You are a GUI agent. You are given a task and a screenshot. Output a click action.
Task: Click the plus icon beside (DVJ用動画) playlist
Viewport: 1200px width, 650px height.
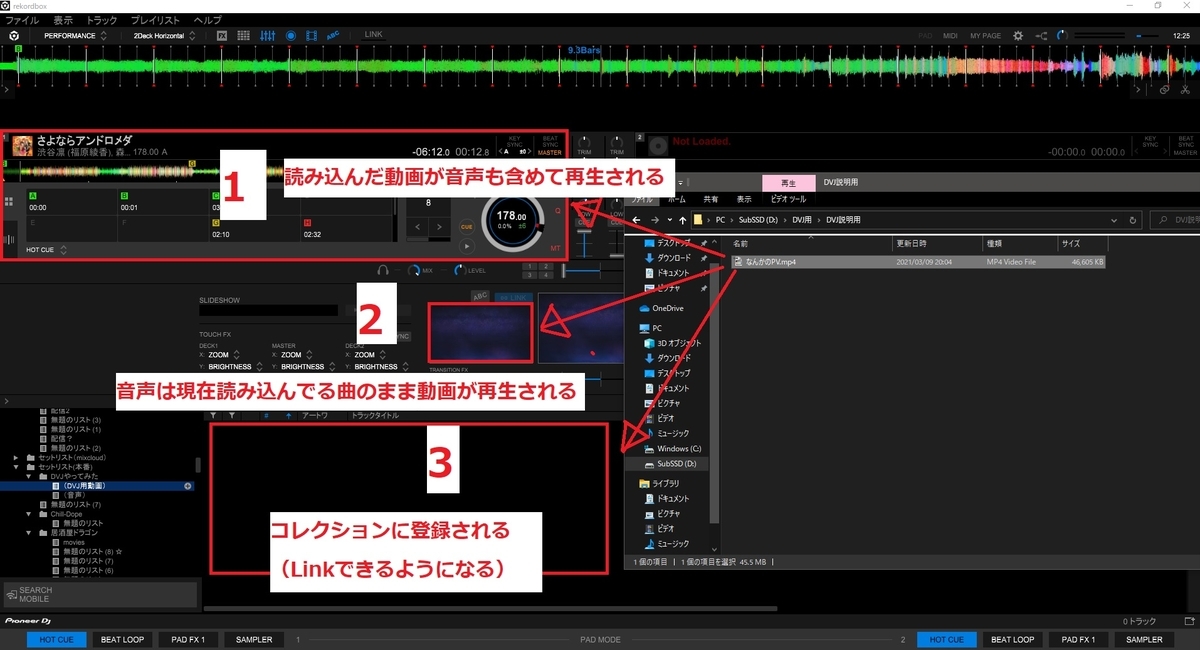point(188,485)
